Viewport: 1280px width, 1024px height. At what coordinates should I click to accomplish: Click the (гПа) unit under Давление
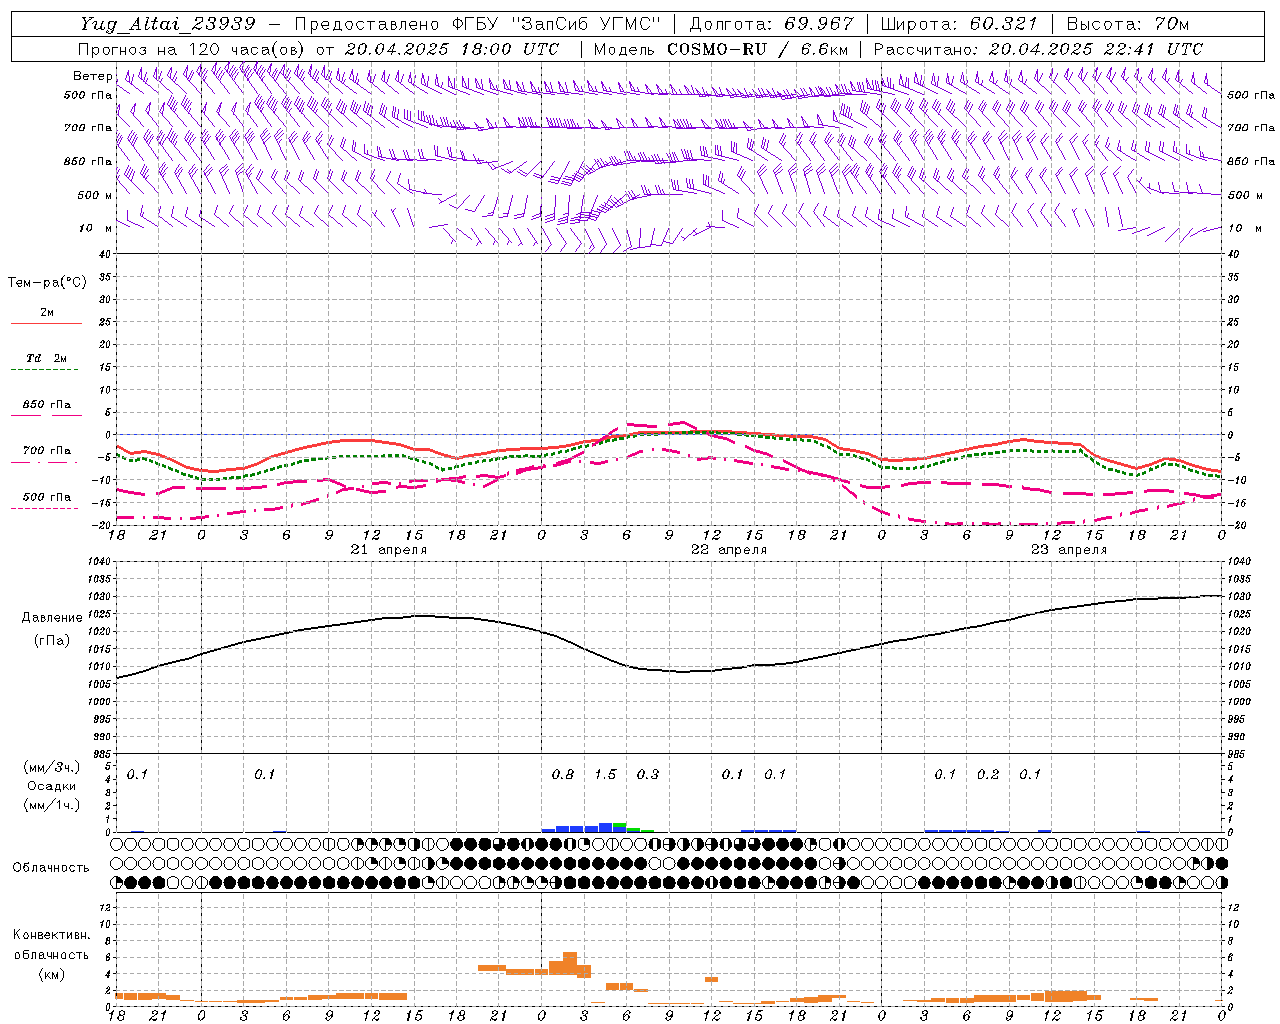51,641
